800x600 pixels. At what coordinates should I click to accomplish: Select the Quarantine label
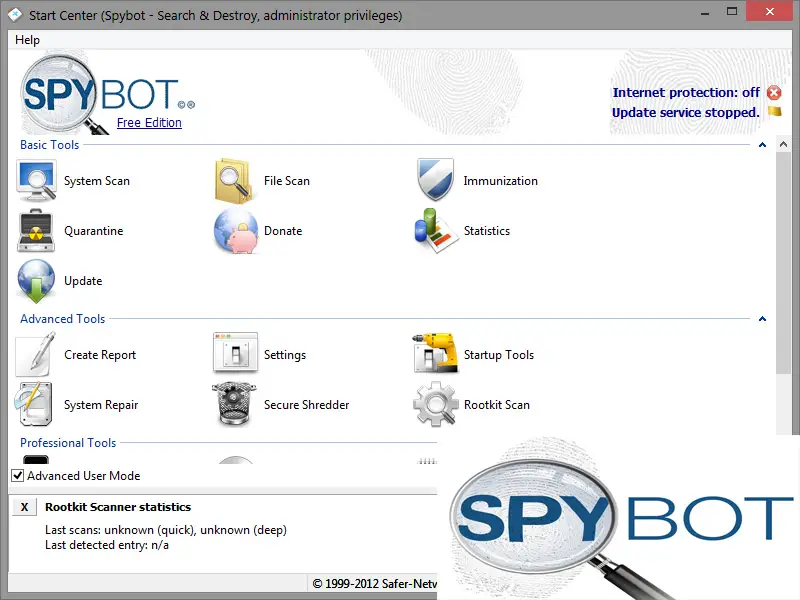tap(93, 231)
